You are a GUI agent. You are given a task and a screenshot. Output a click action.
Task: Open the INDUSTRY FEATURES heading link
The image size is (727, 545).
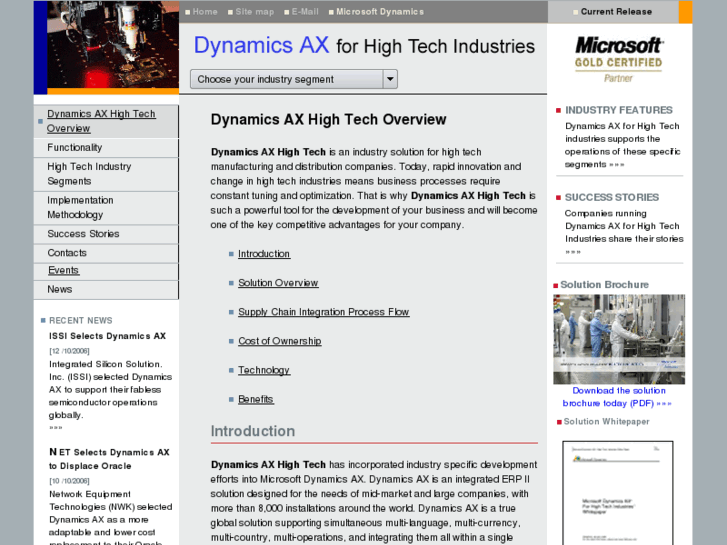coord(618,110)
